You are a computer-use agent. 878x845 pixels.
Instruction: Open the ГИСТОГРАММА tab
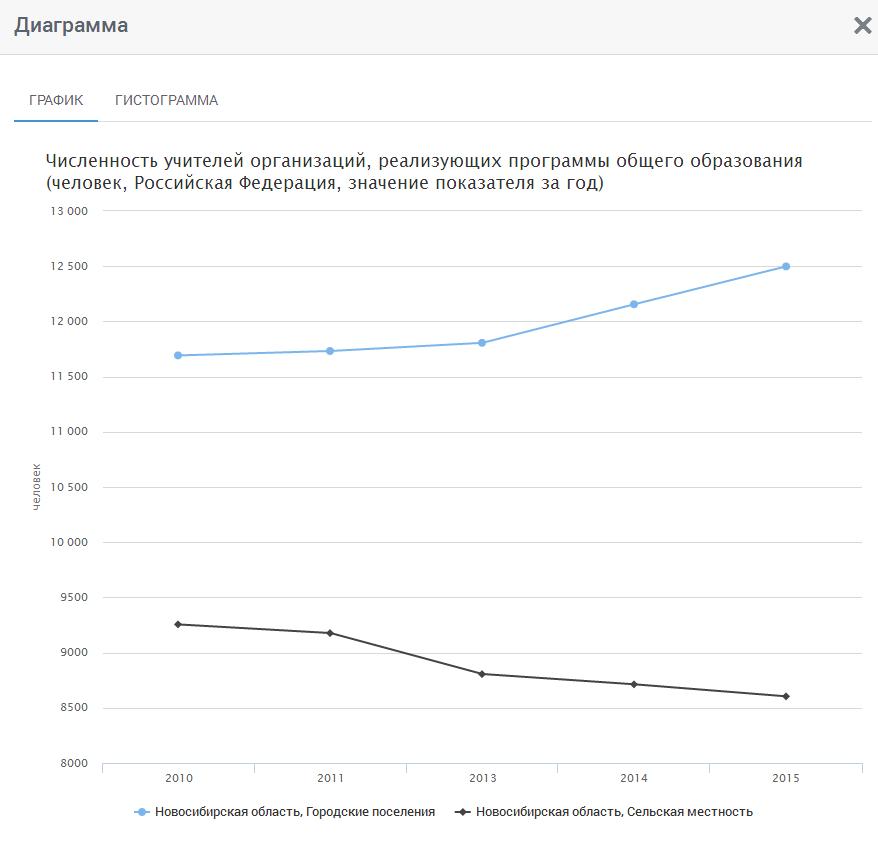pos(166,100)
